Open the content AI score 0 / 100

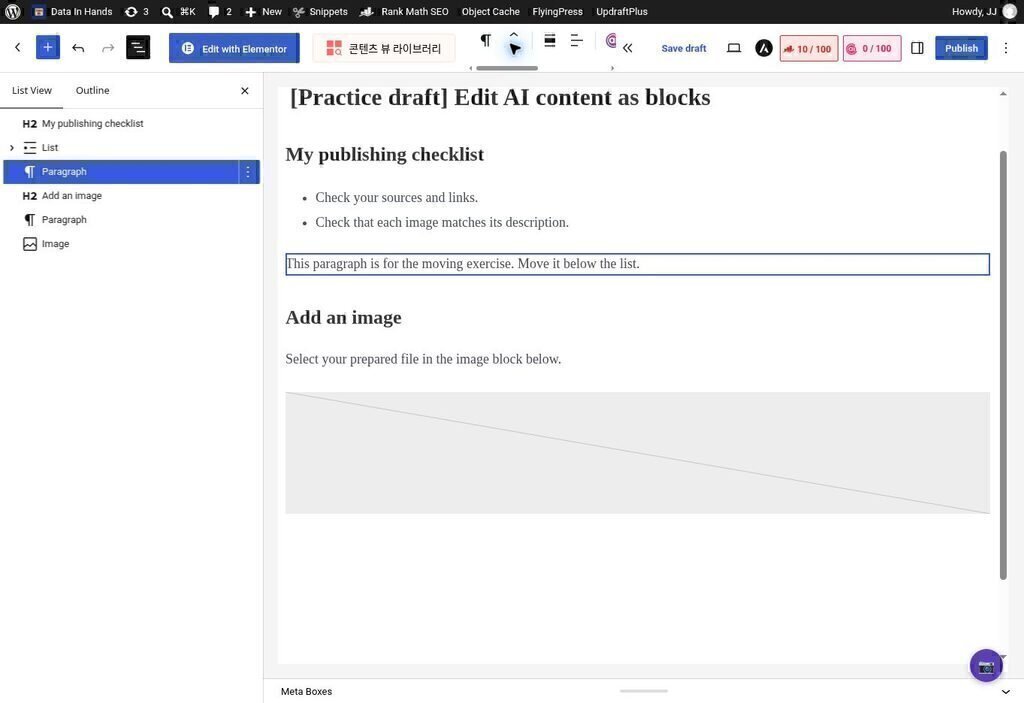pyautogui.click(x=872, y=48)
